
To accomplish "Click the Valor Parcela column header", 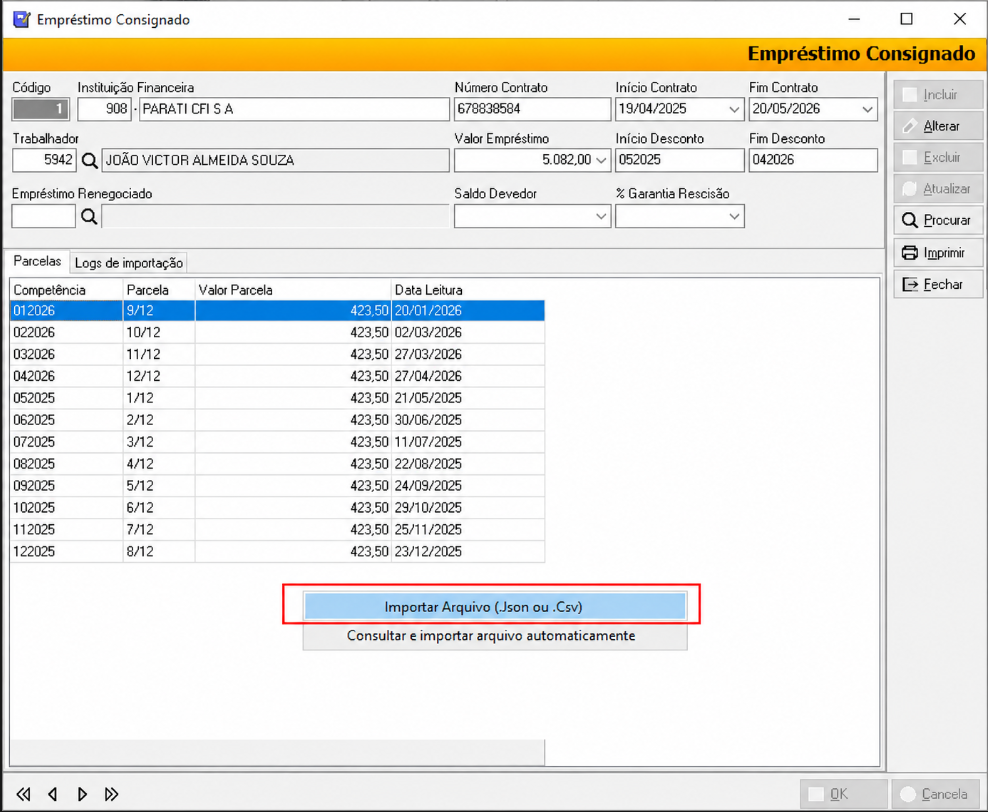I will (x=293, y=290).
